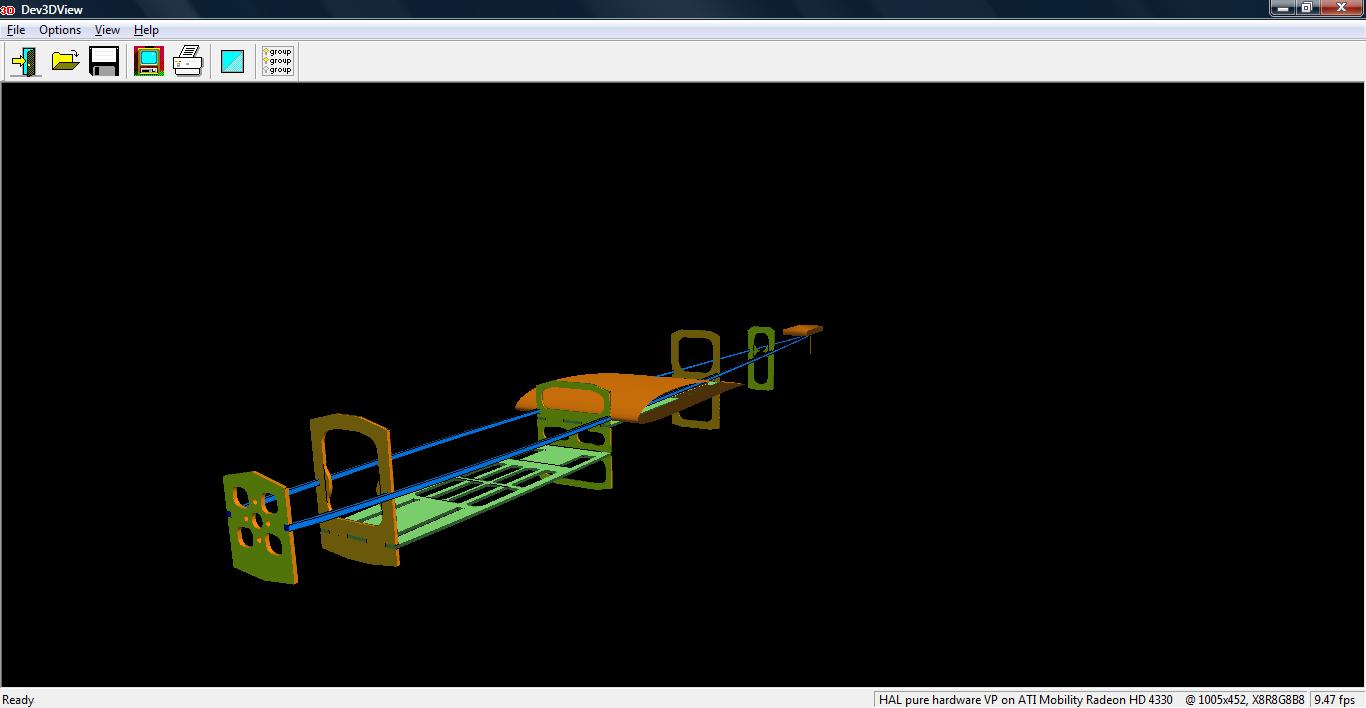
Task: Open the File menu
Action: click(16, 30)
